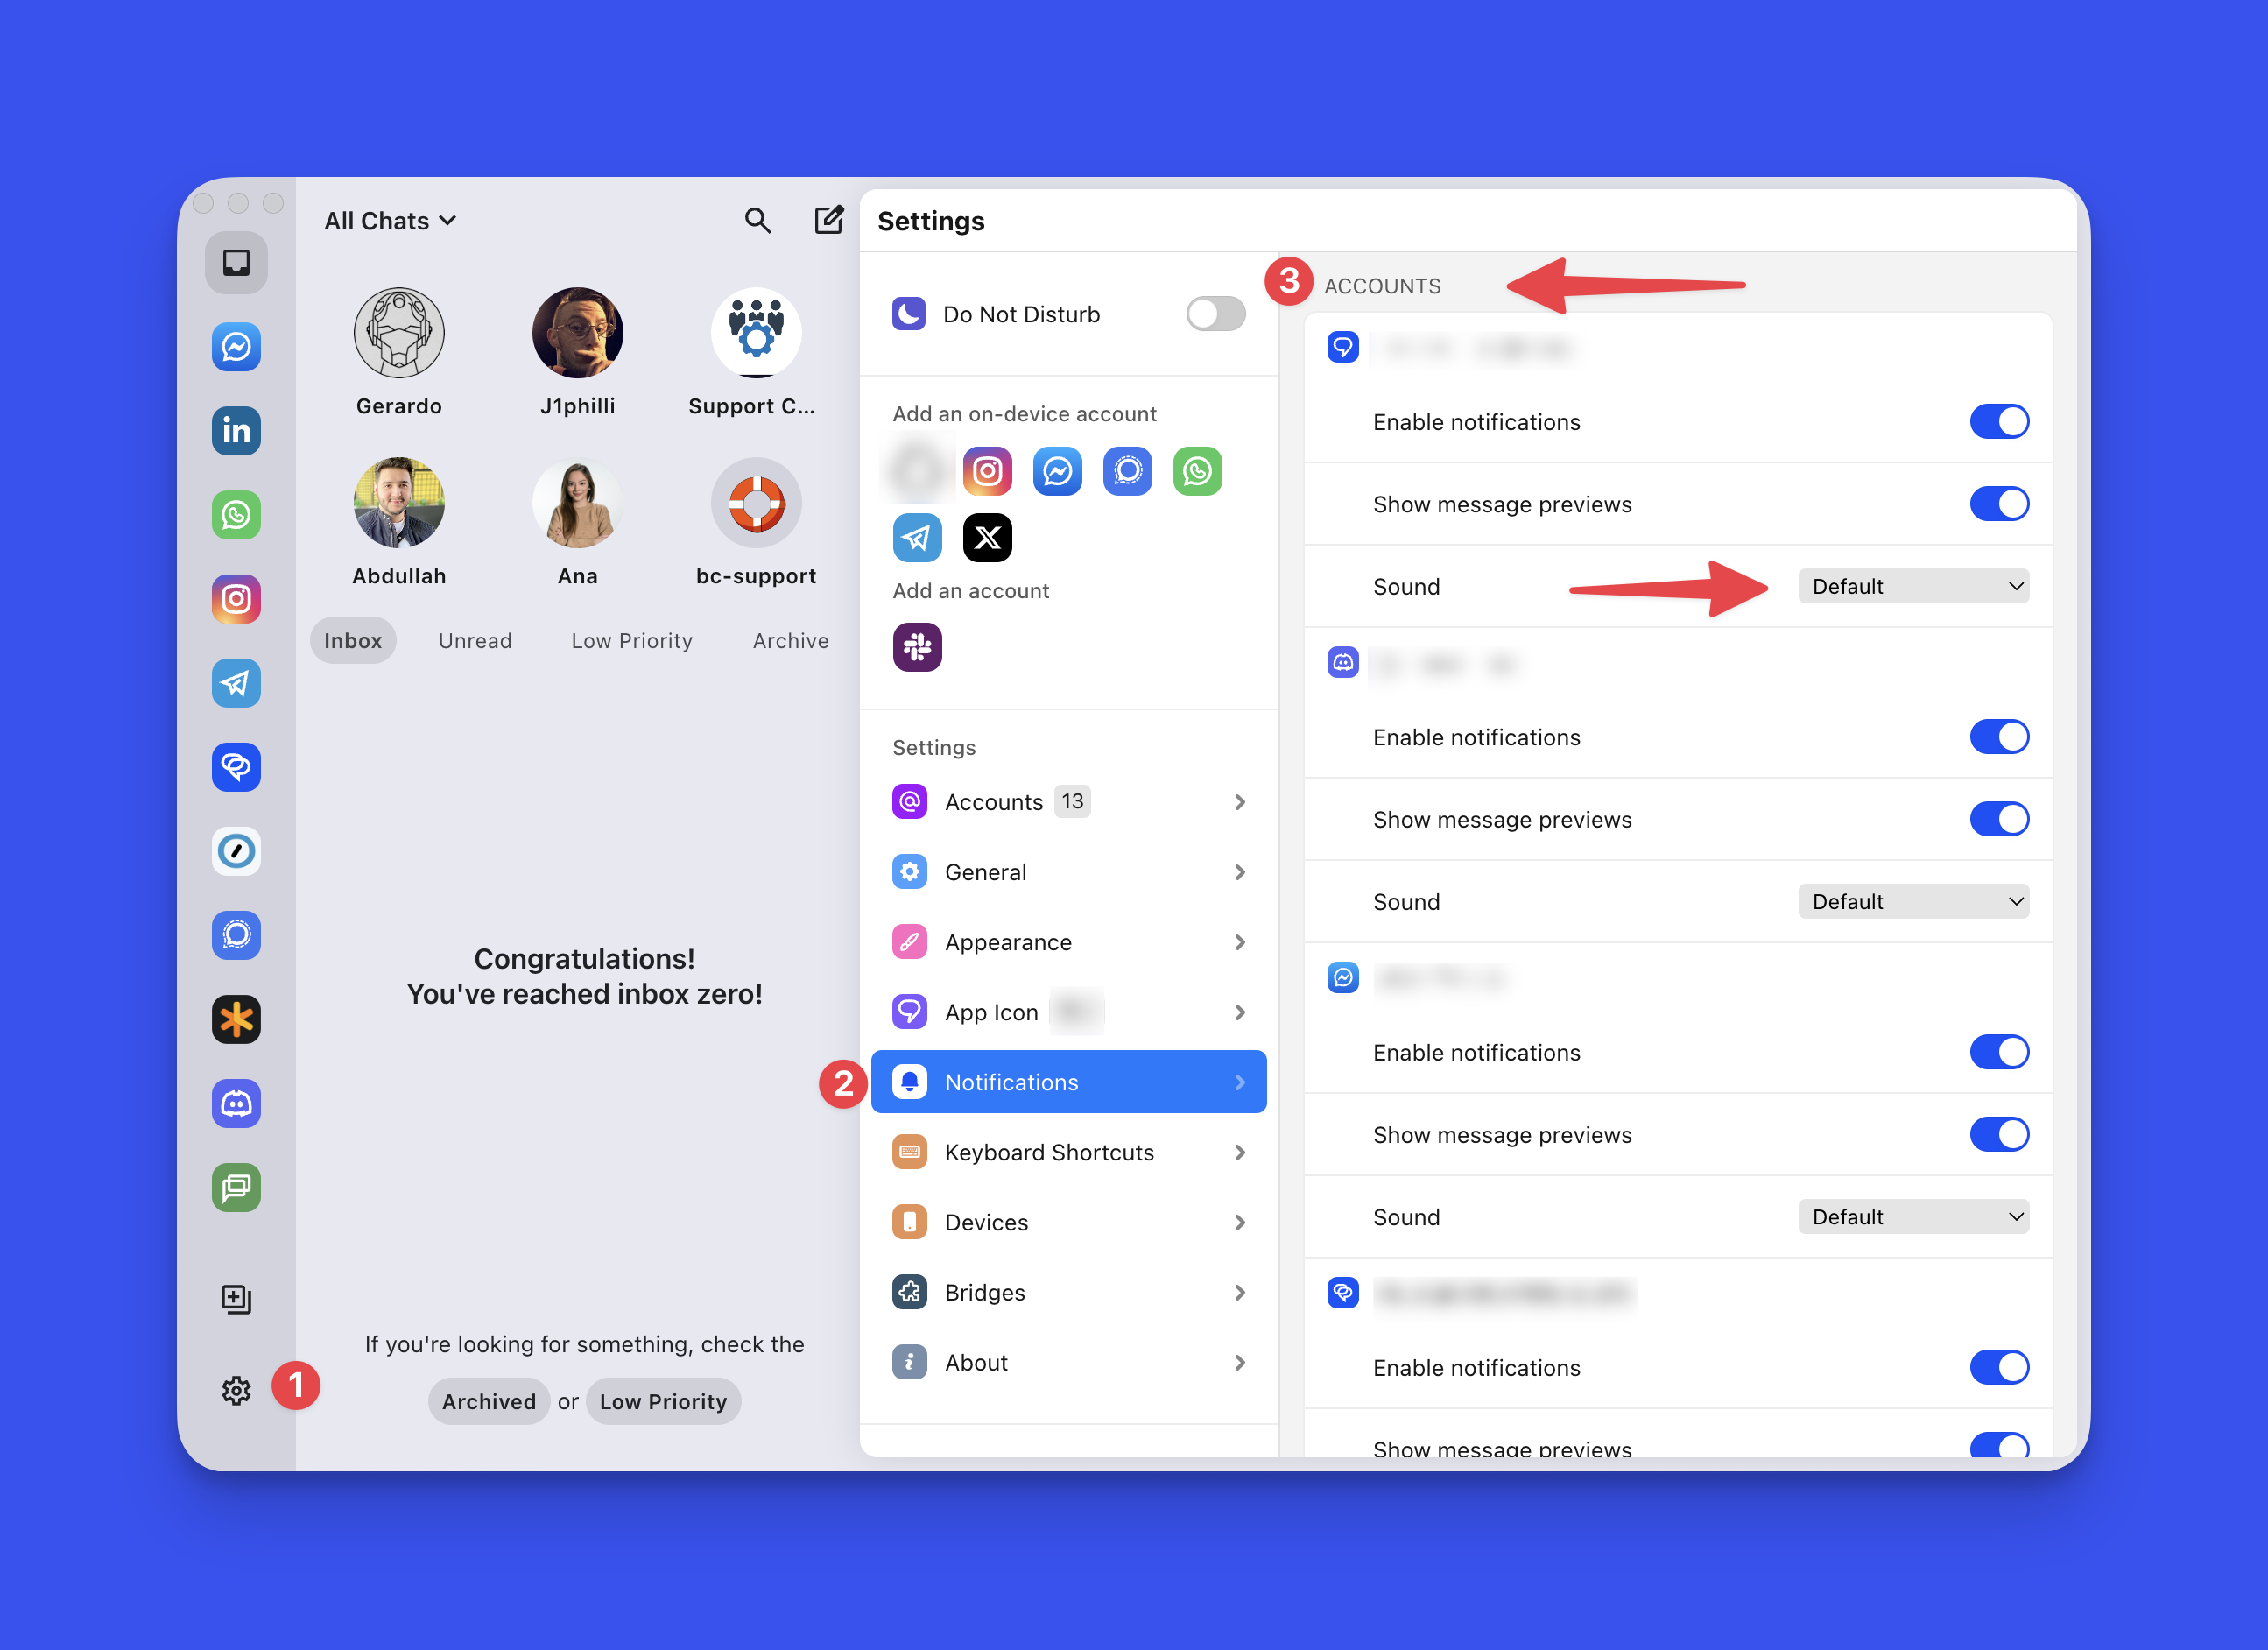Turn off first account's message previews

point(1998,504)
